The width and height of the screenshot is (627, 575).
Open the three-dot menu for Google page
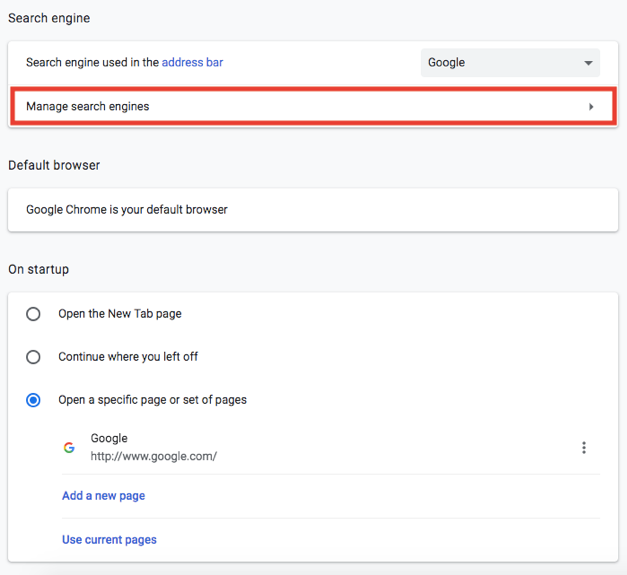[584, 448]
